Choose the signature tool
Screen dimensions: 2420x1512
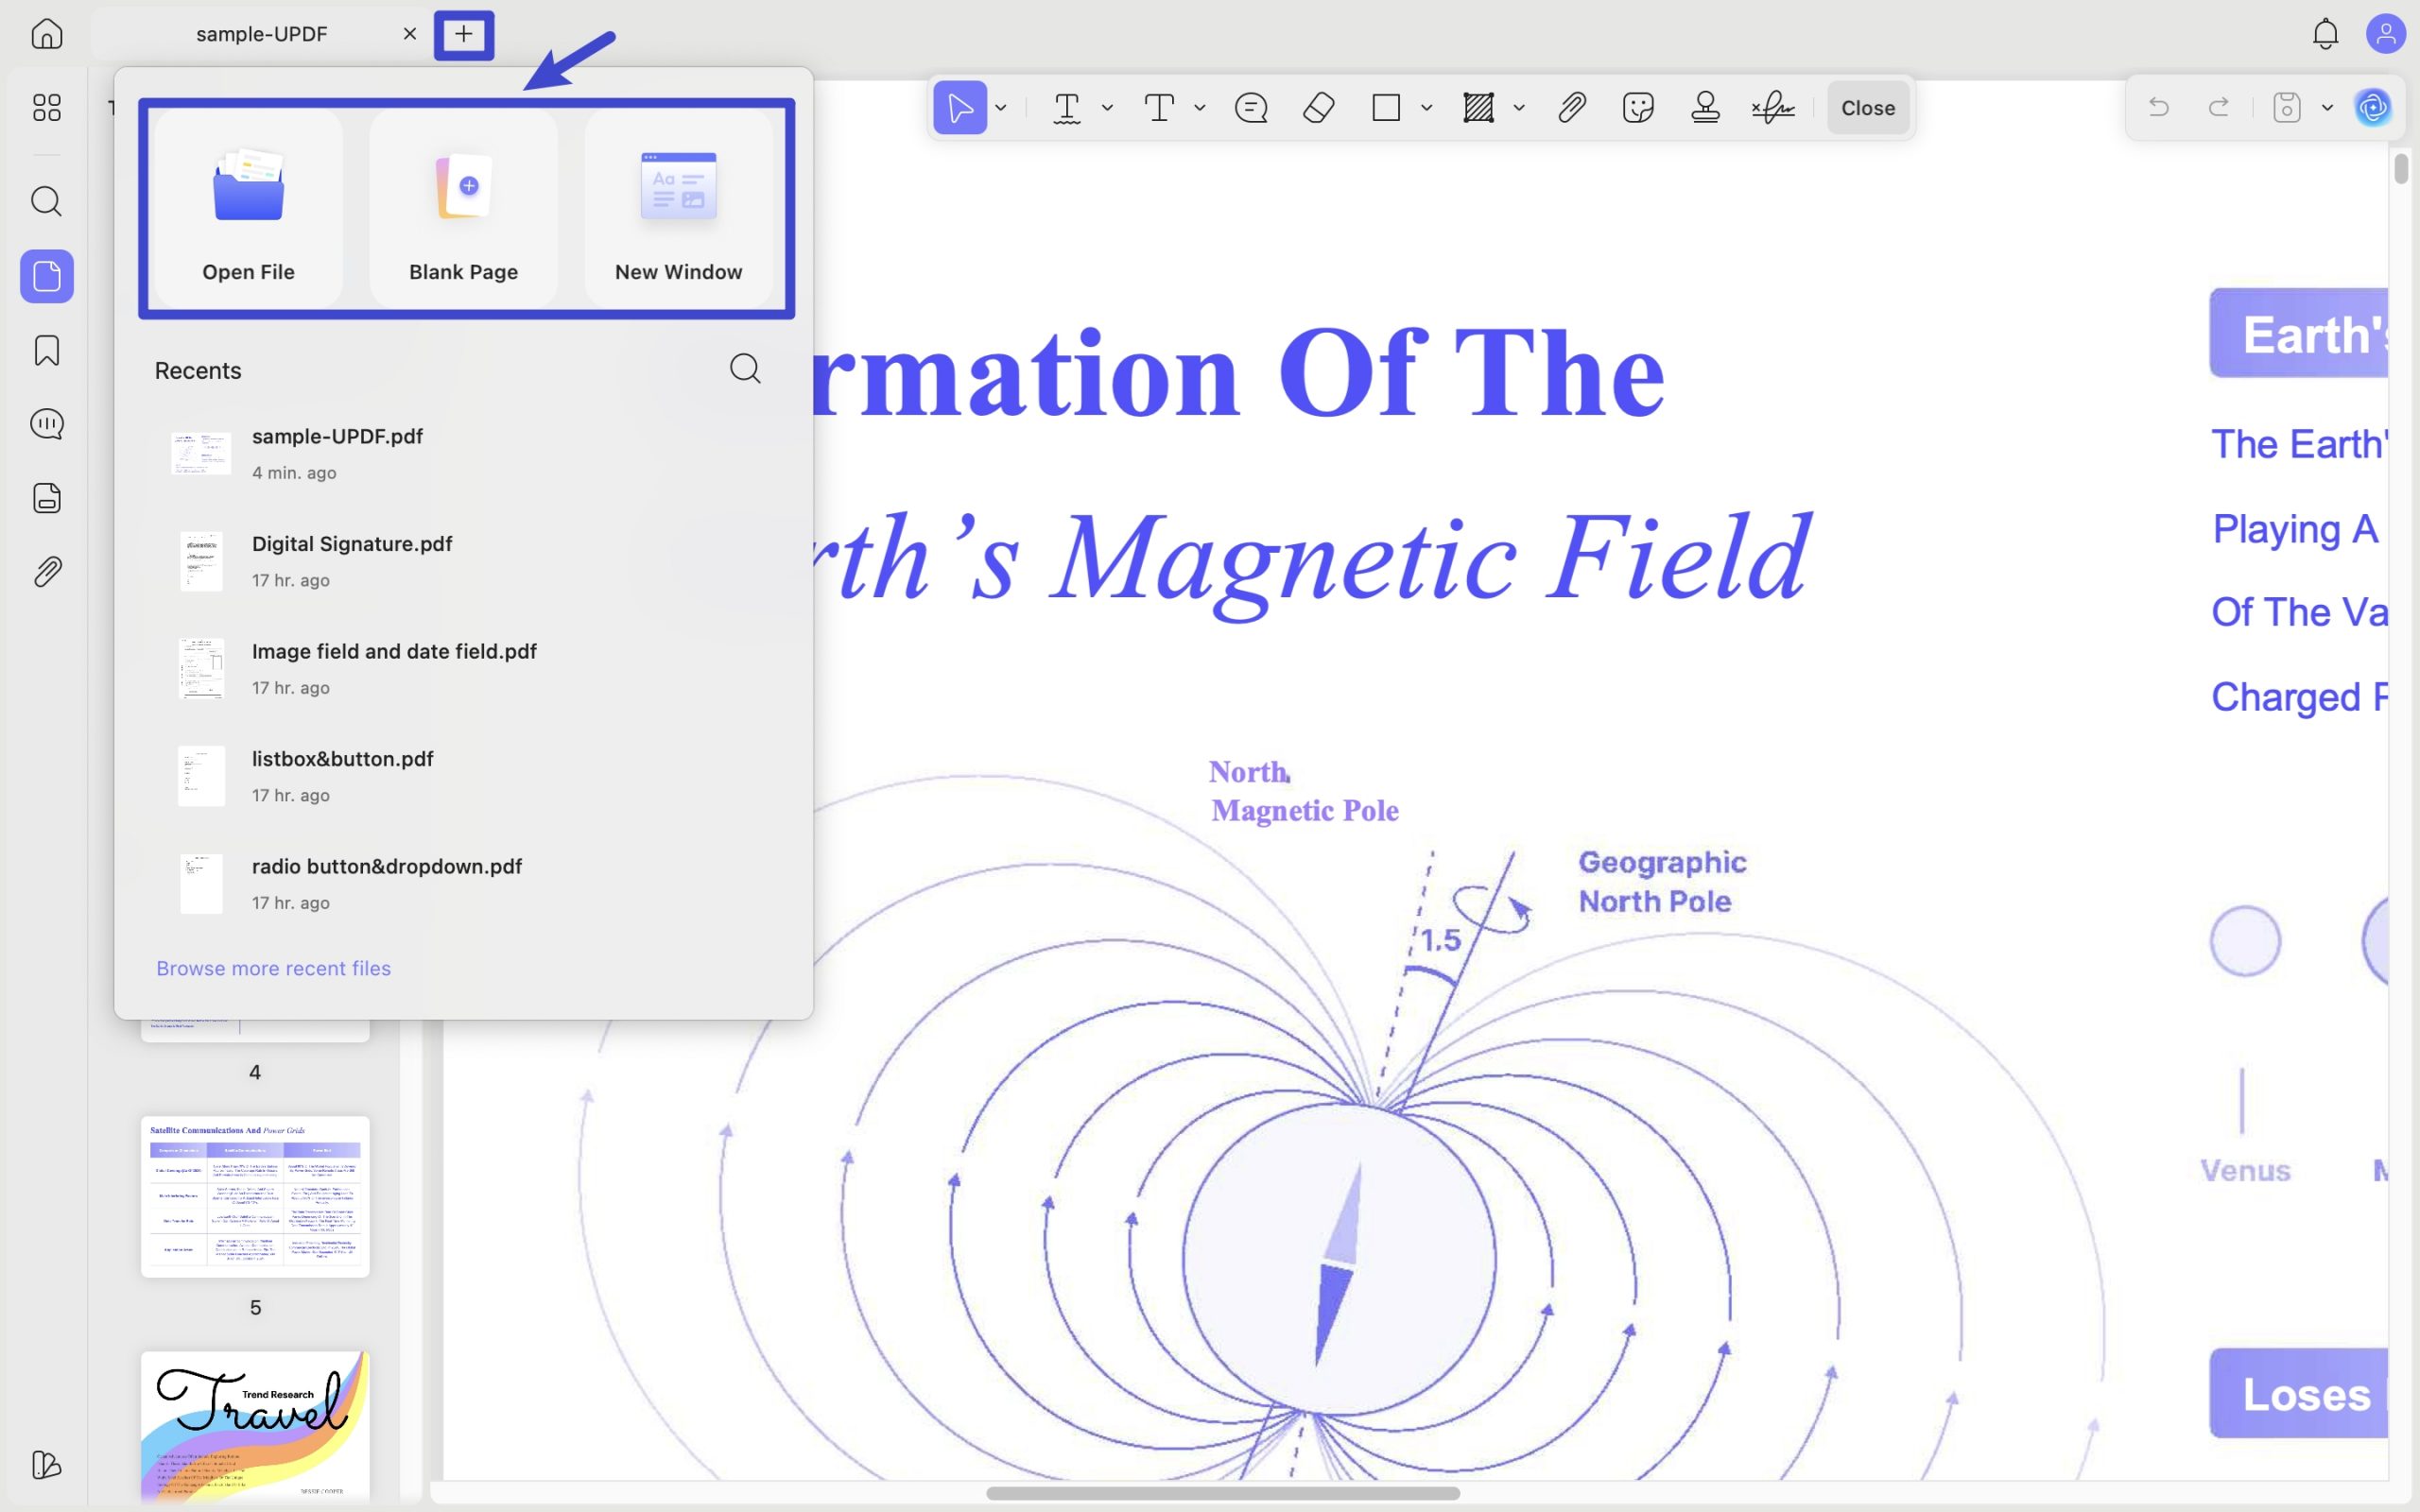click(x=1773, y=107)
